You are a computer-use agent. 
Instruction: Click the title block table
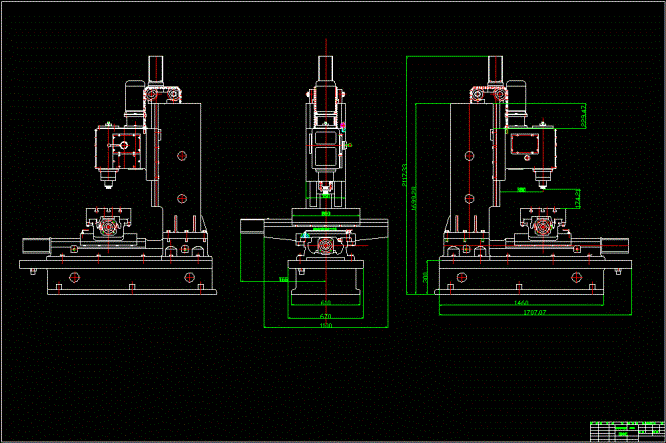click(x=627, y=432)
